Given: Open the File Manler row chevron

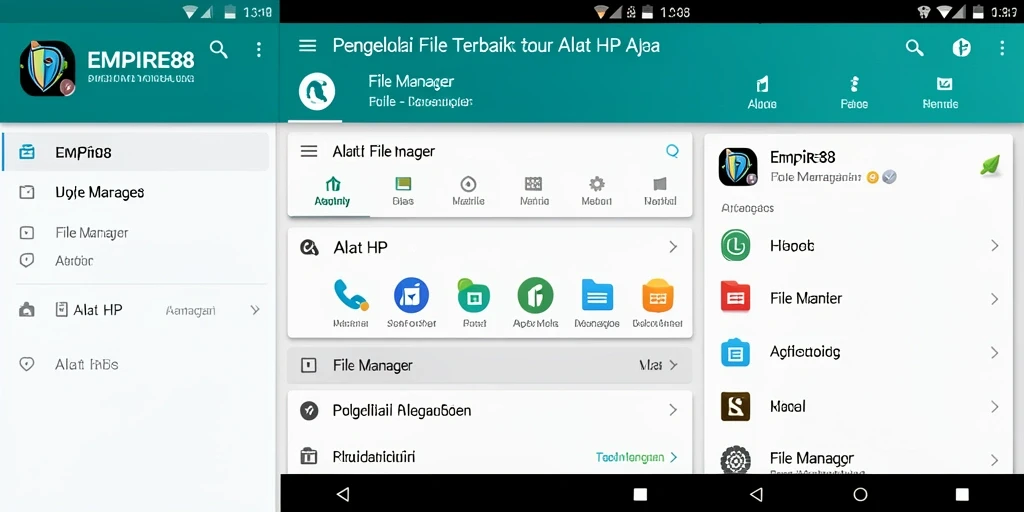Looking at the screenshot, I should [x=995, y=299].
